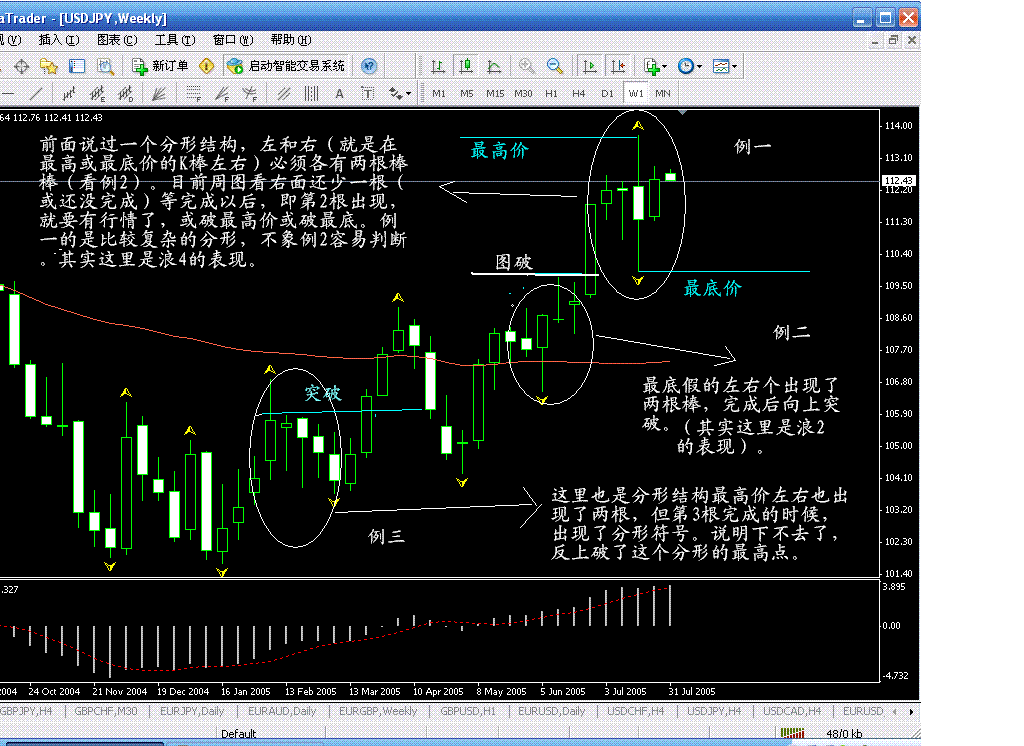Toggle chart auto scroll
This screenshot has height=746, width=1024.
589,66
